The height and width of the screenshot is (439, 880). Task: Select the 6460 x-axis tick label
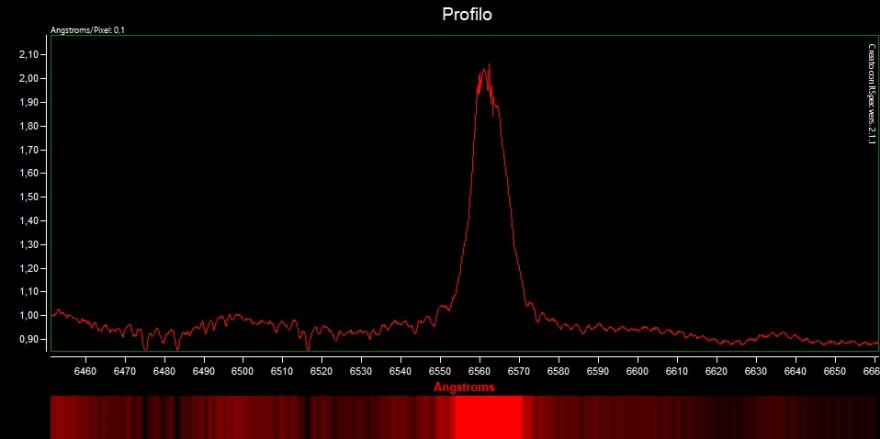click(x=86, y=371)
